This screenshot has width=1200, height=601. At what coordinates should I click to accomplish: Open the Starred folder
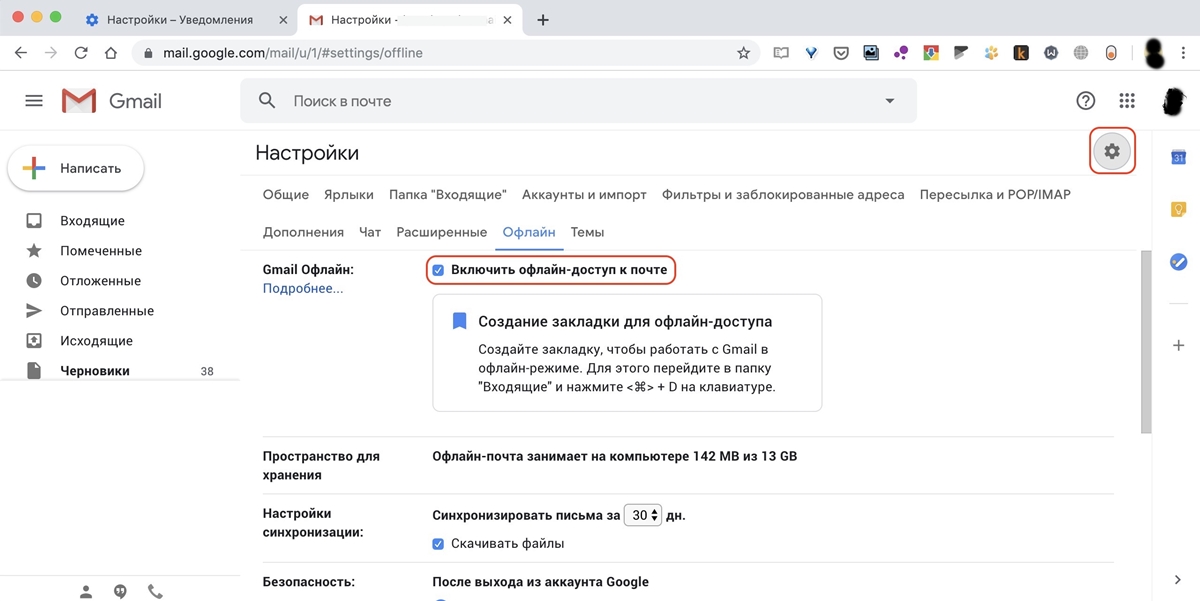coord(101,251)
